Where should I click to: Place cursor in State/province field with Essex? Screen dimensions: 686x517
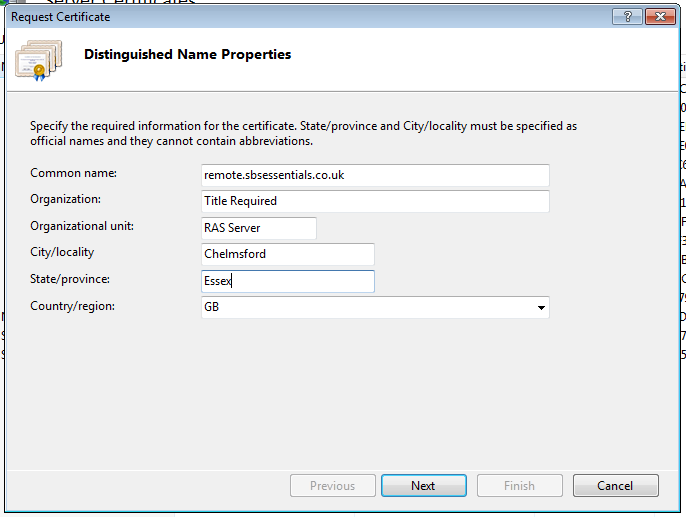coord(287,281)
